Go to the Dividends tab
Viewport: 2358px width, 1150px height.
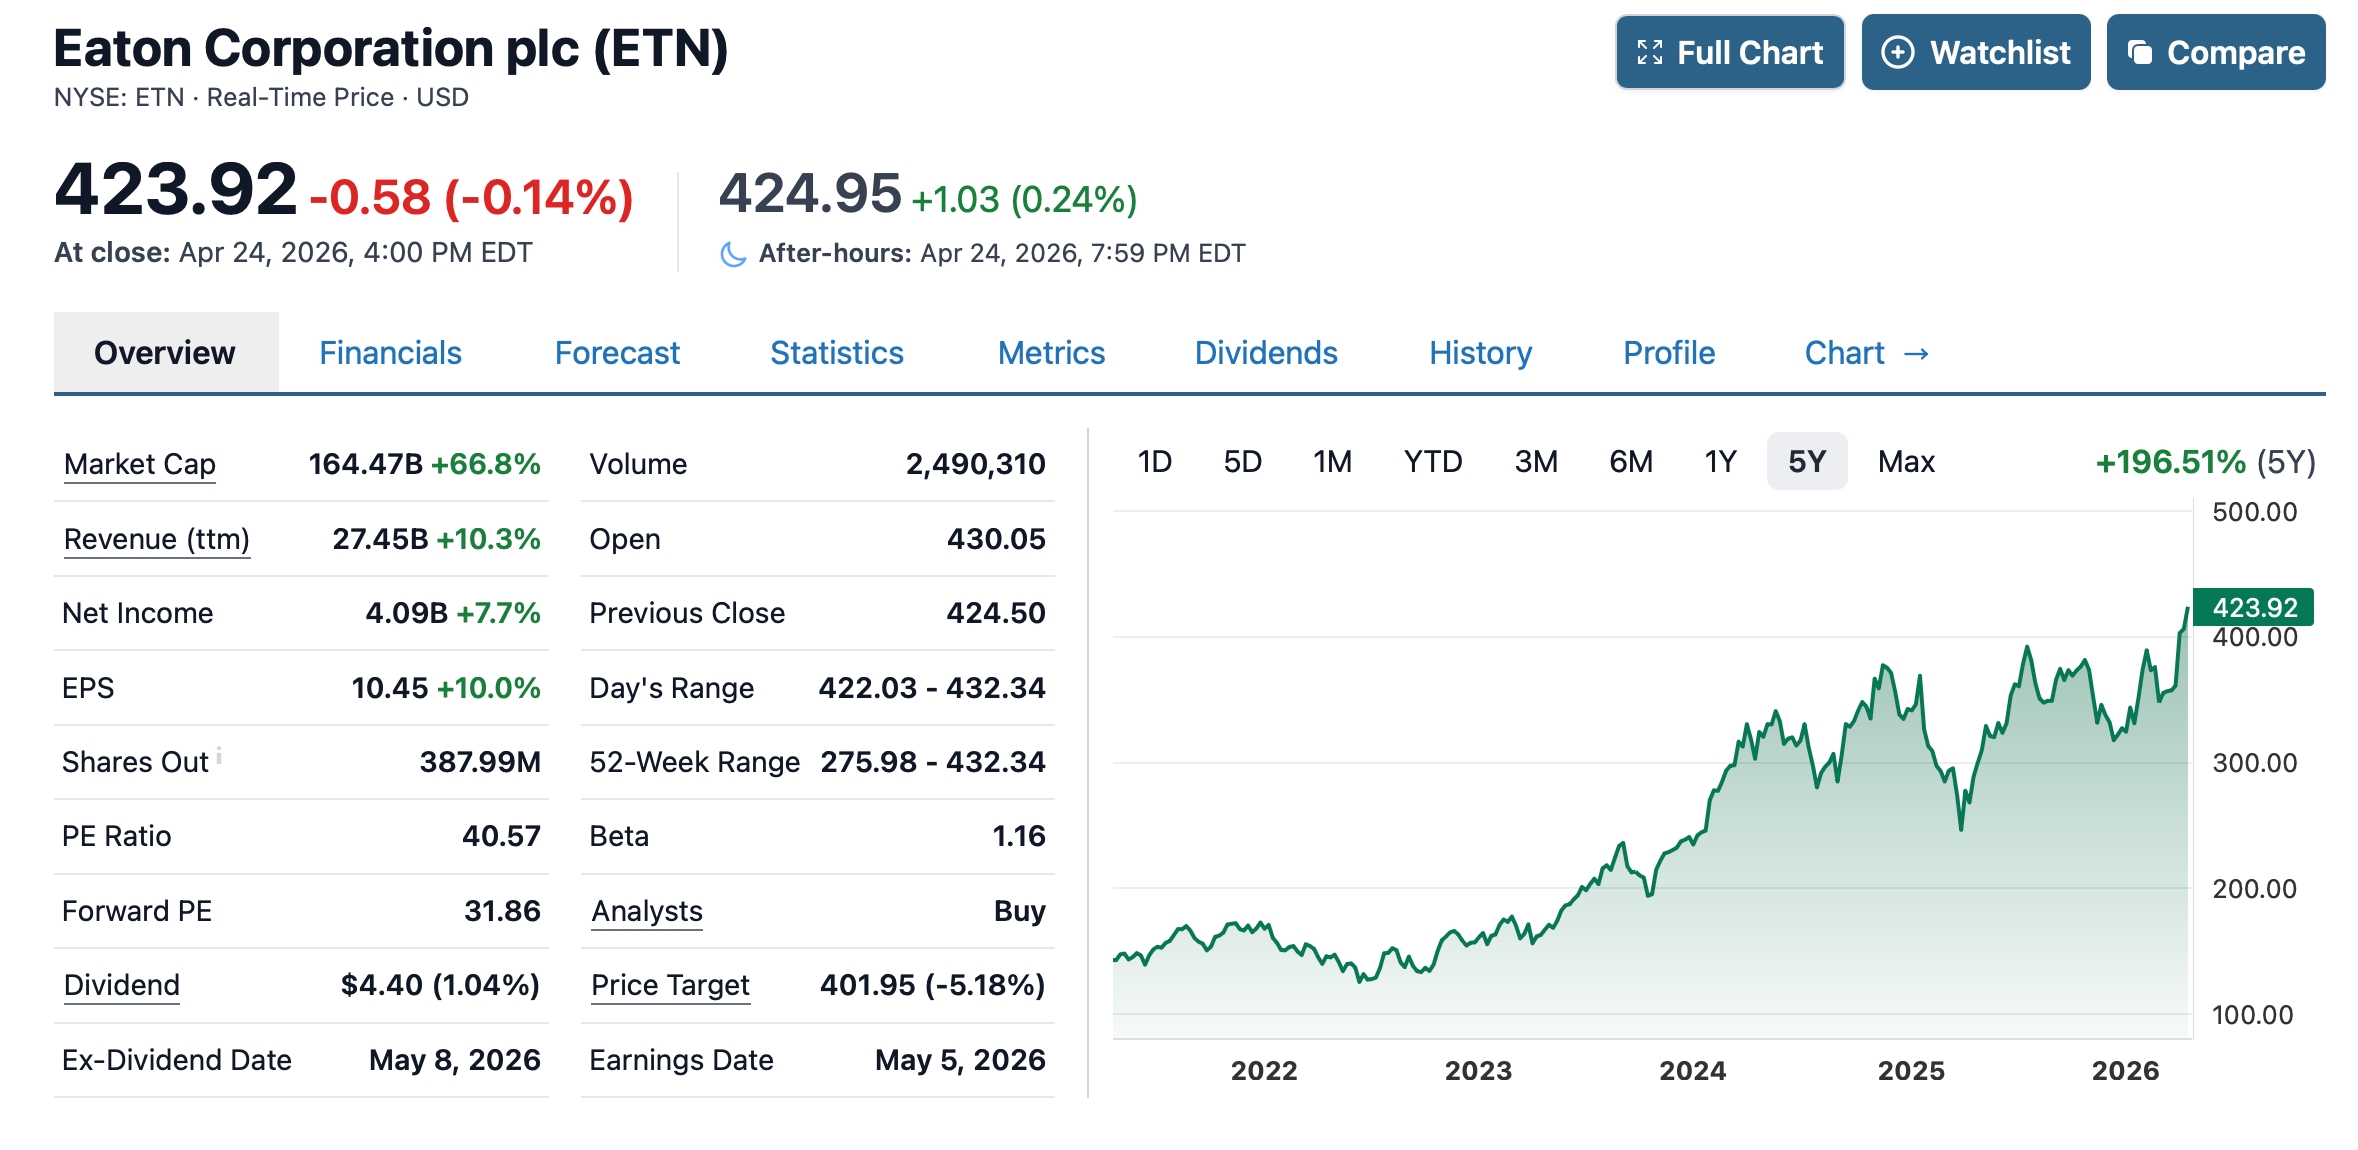(x=1265, y=353)
